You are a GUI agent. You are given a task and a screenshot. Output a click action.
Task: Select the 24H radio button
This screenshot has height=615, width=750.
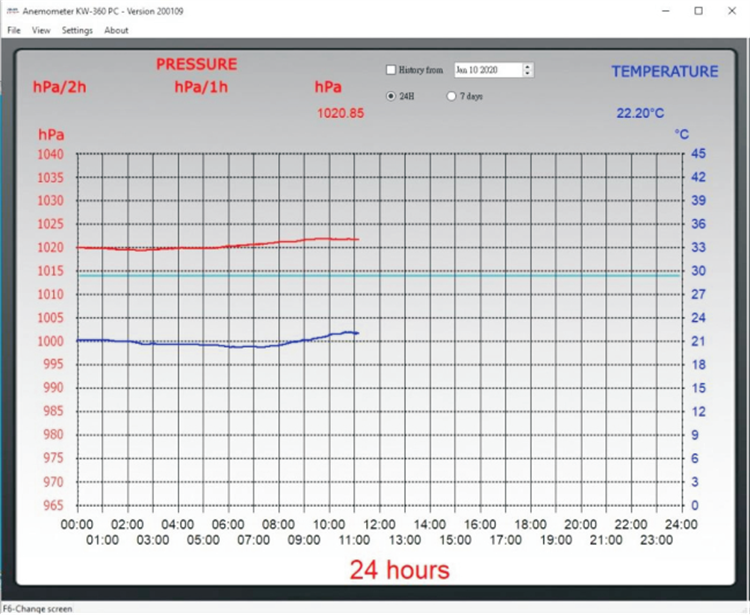click(391, 96)
